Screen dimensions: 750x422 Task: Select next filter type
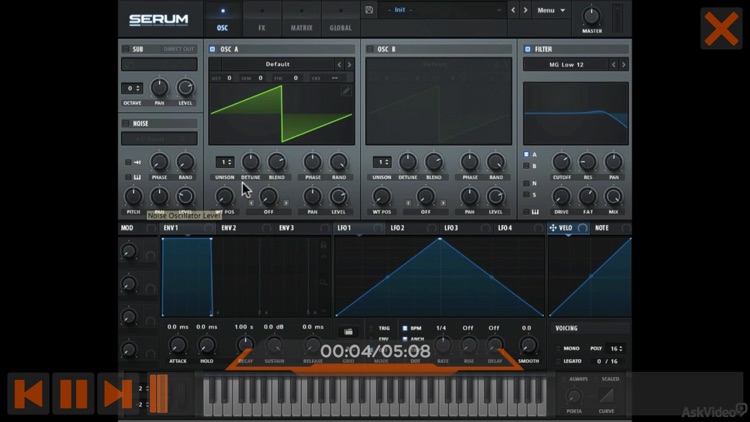[624, 65]
